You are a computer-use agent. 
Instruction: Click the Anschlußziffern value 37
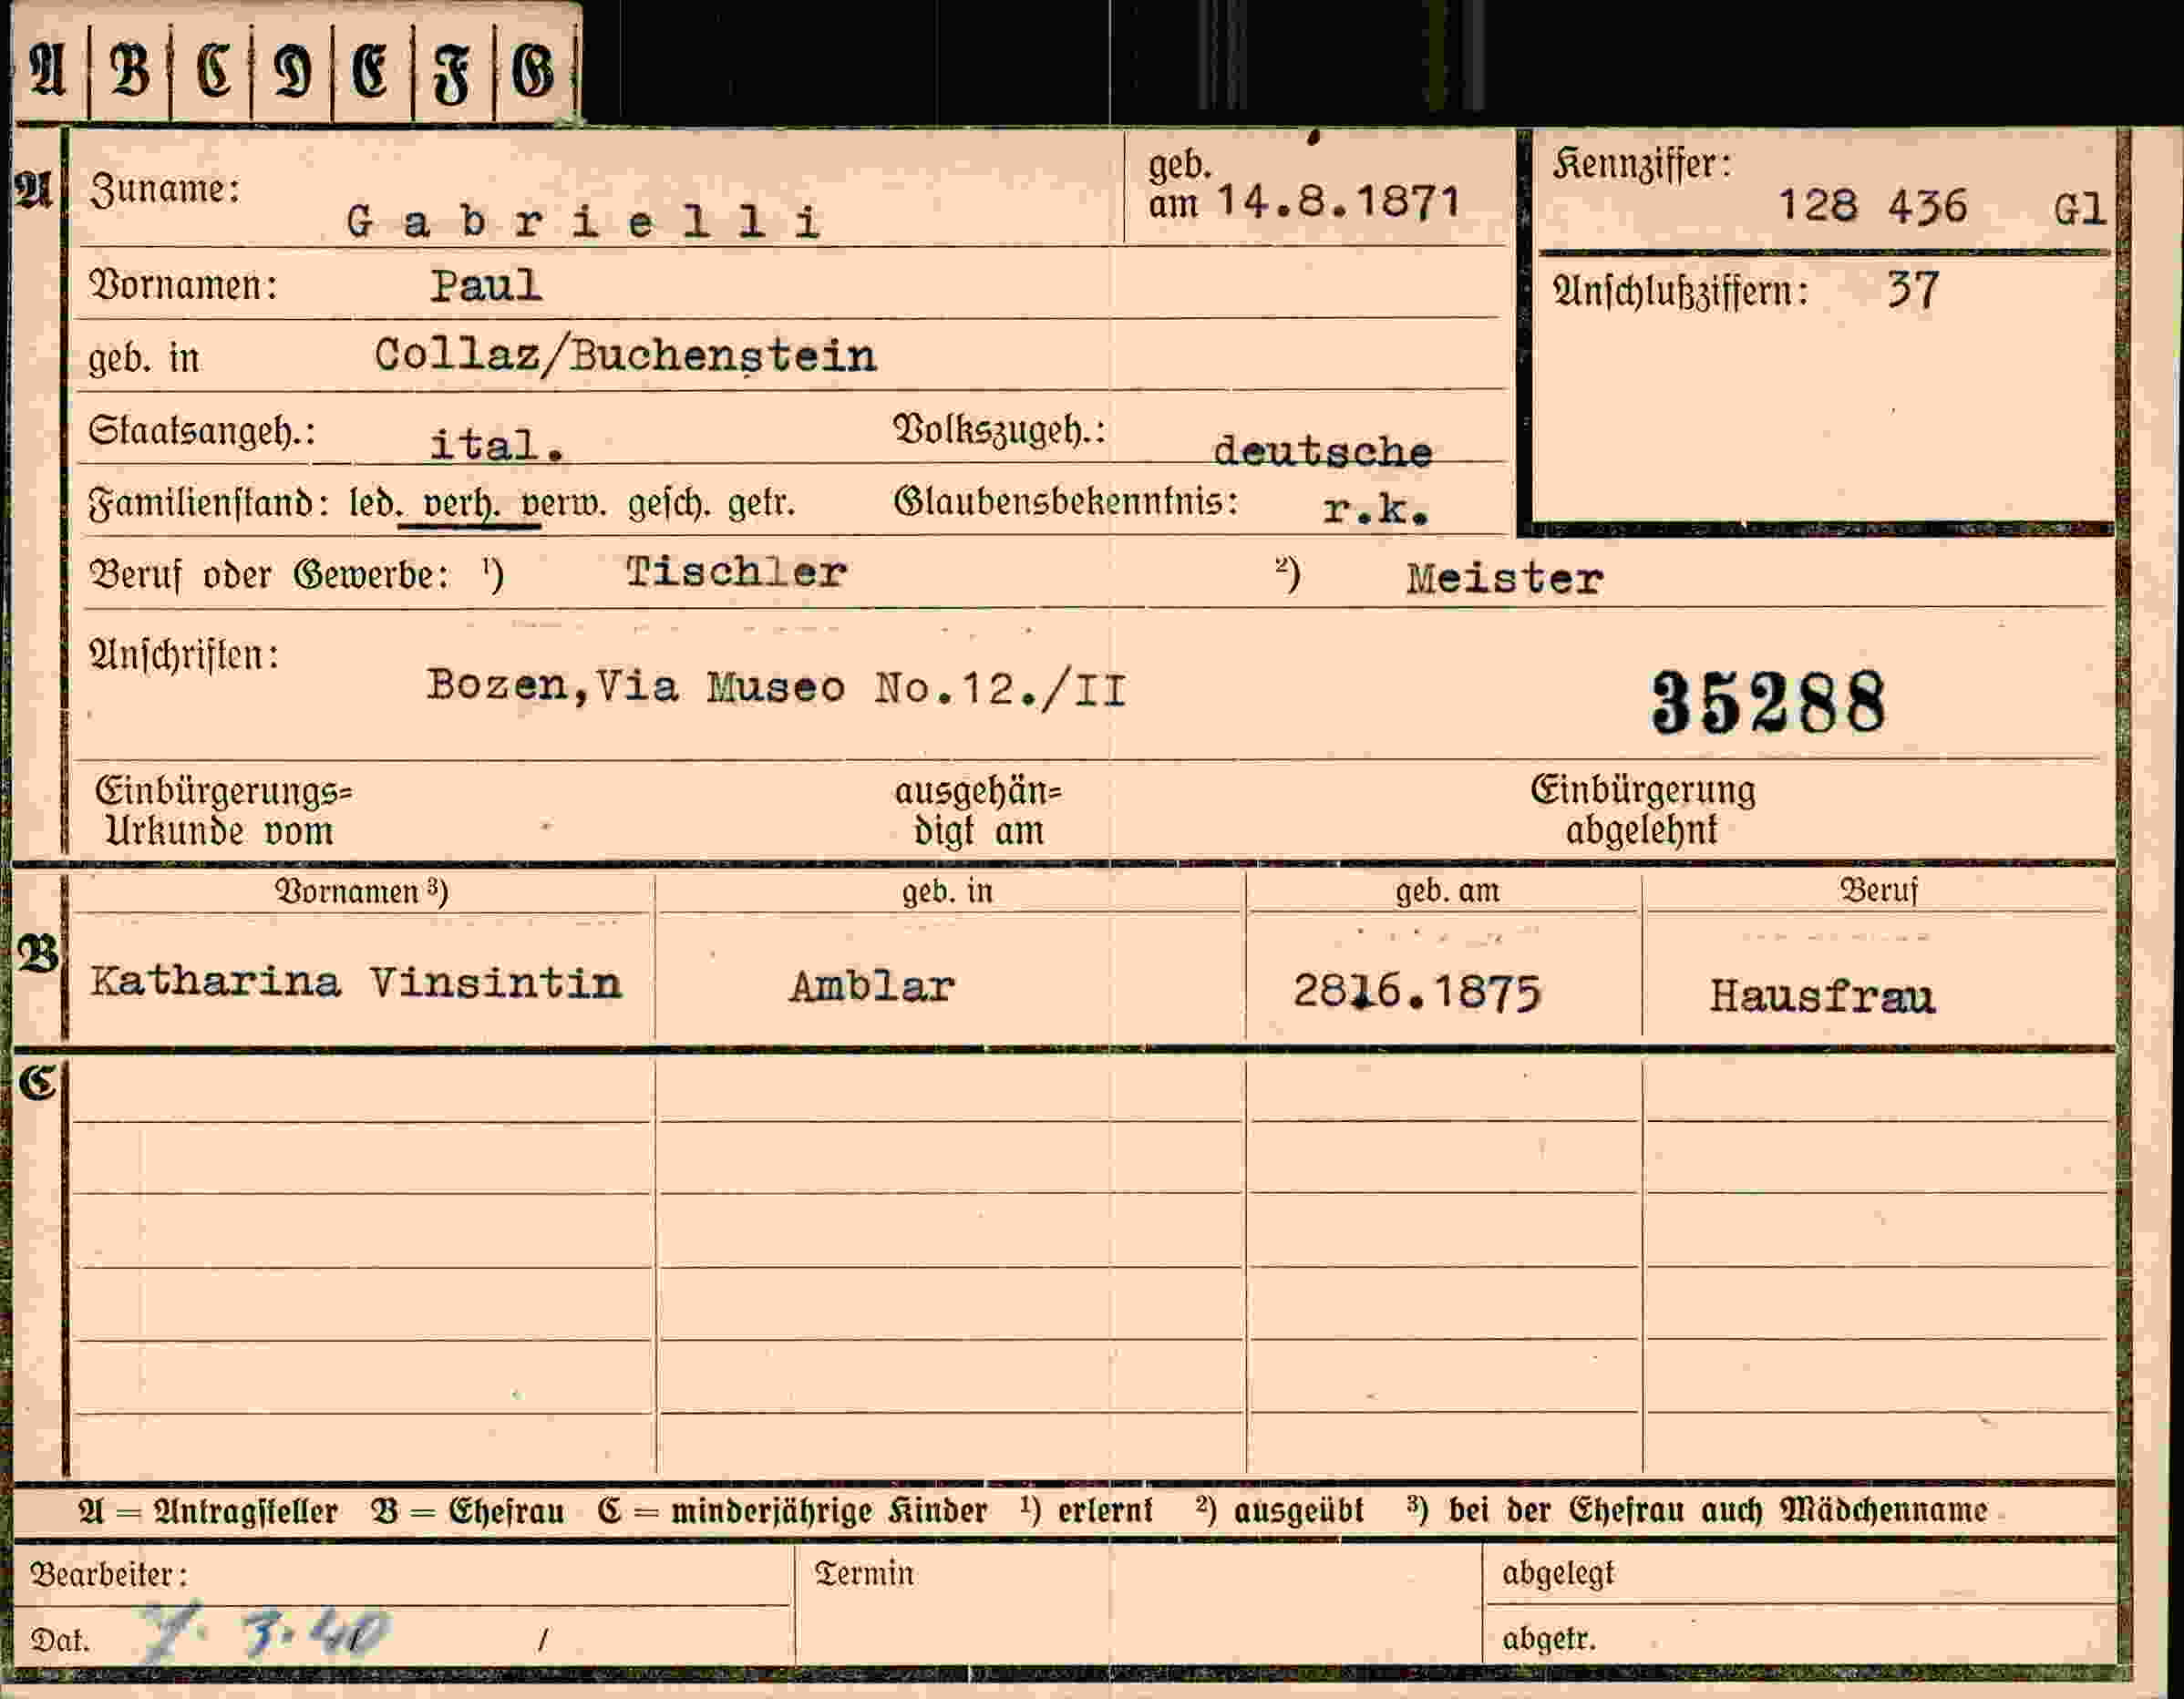(1912, 291)
